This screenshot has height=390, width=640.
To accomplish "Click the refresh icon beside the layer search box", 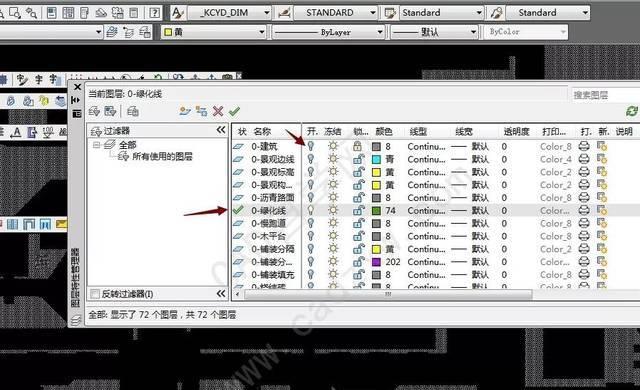I will (632, 111).
